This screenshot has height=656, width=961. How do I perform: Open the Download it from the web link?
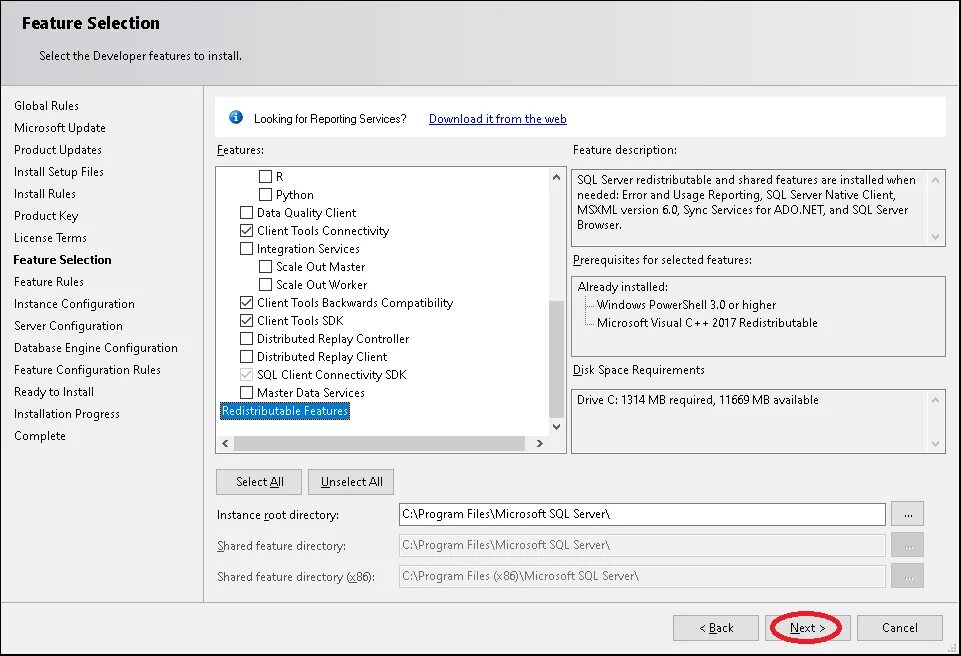coord(498,119)
